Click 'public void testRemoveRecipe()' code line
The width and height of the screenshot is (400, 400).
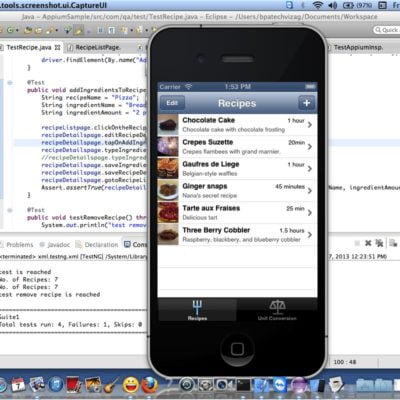(87, 218)
